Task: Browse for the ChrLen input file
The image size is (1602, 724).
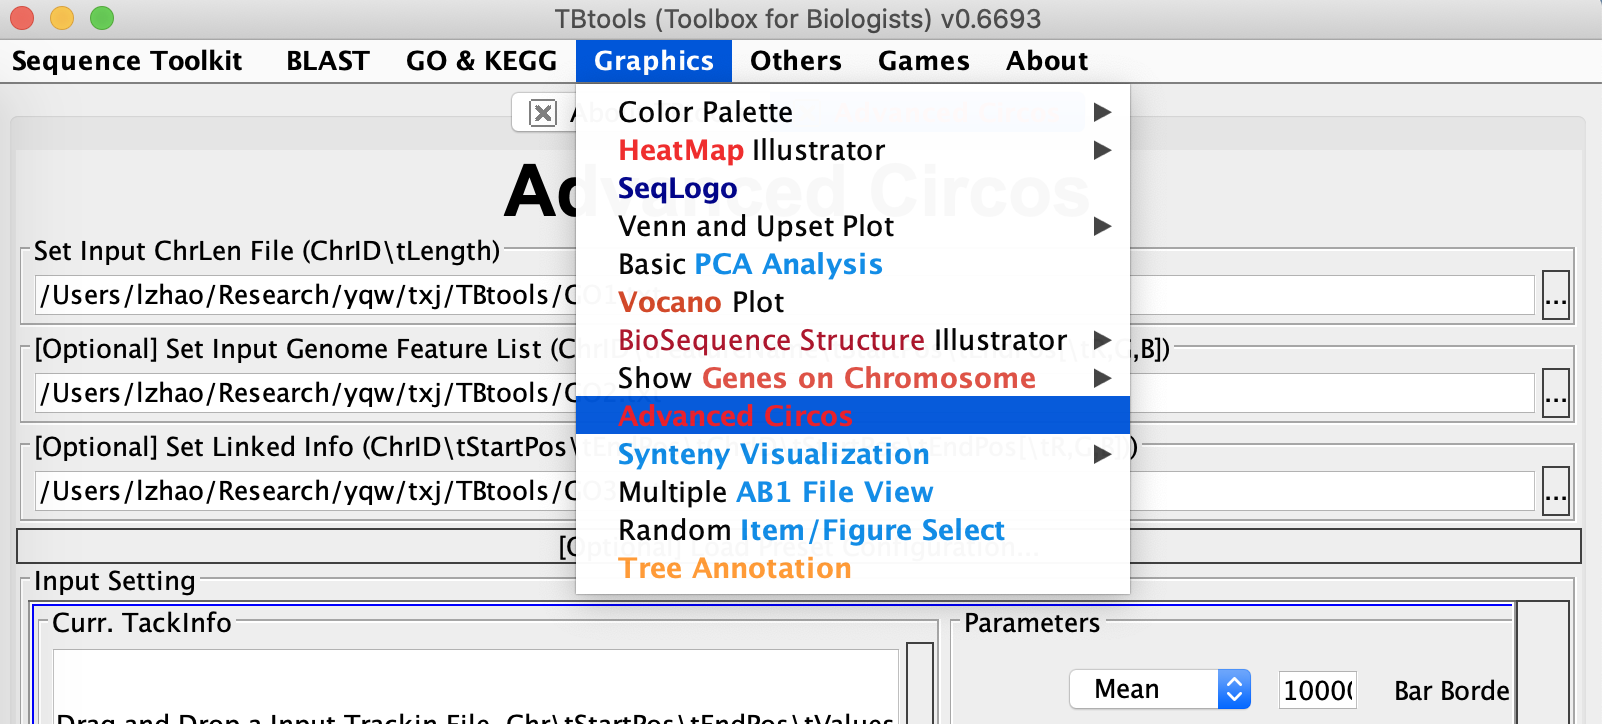Action: tap(1555, 295)
